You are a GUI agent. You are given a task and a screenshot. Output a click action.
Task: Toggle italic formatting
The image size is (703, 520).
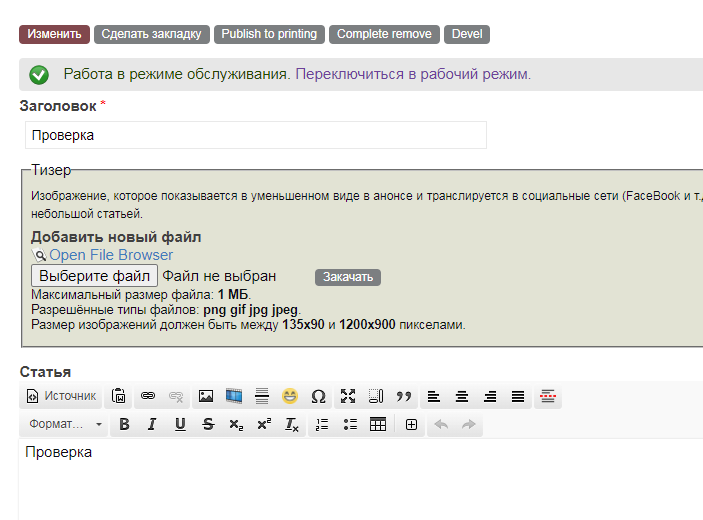152,424
